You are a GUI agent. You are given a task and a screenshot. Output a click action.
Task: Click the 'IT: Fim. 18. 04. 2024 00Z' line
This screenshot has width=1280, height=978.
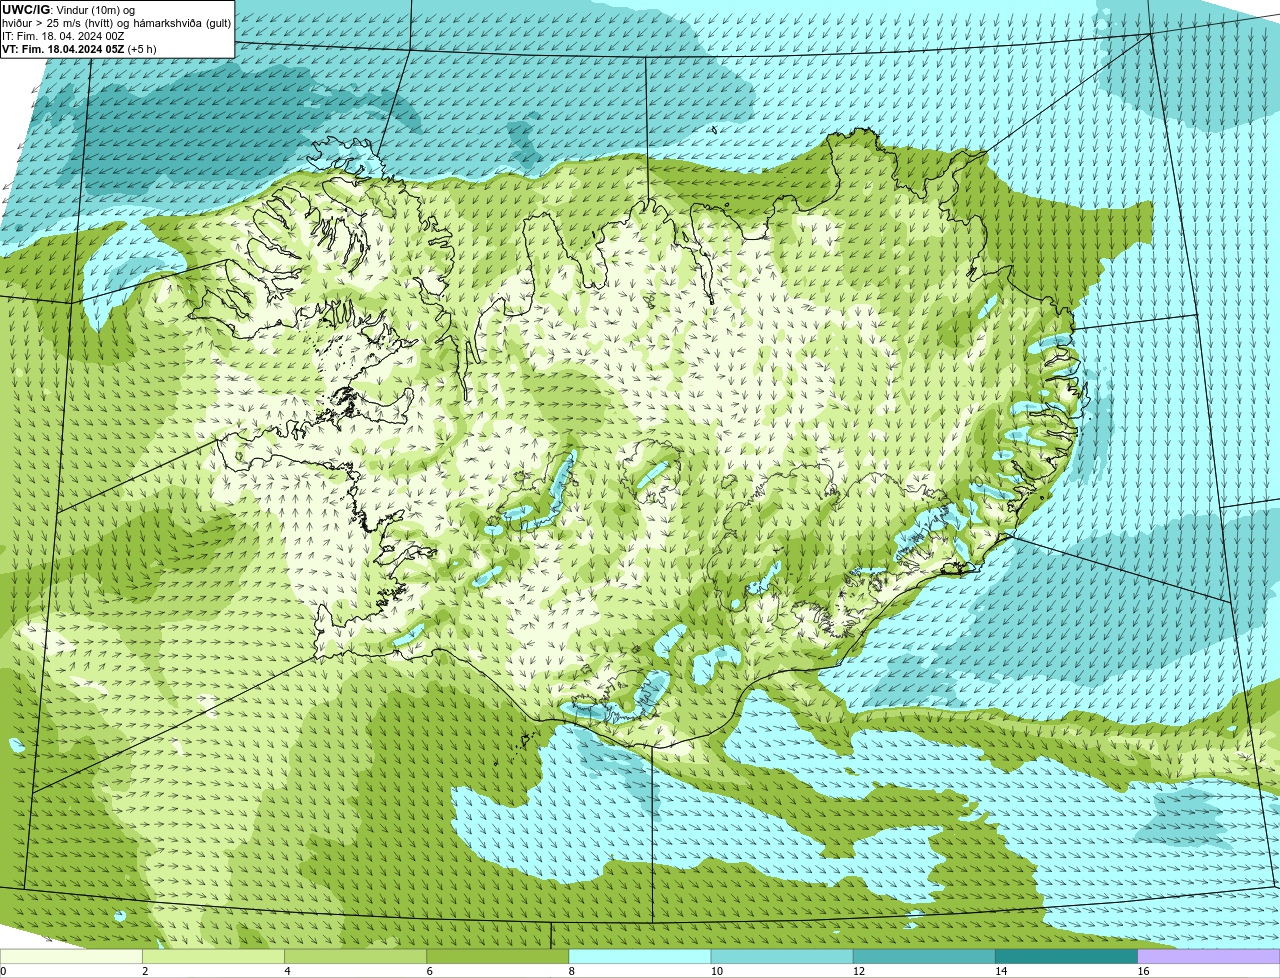click(63, 36)
